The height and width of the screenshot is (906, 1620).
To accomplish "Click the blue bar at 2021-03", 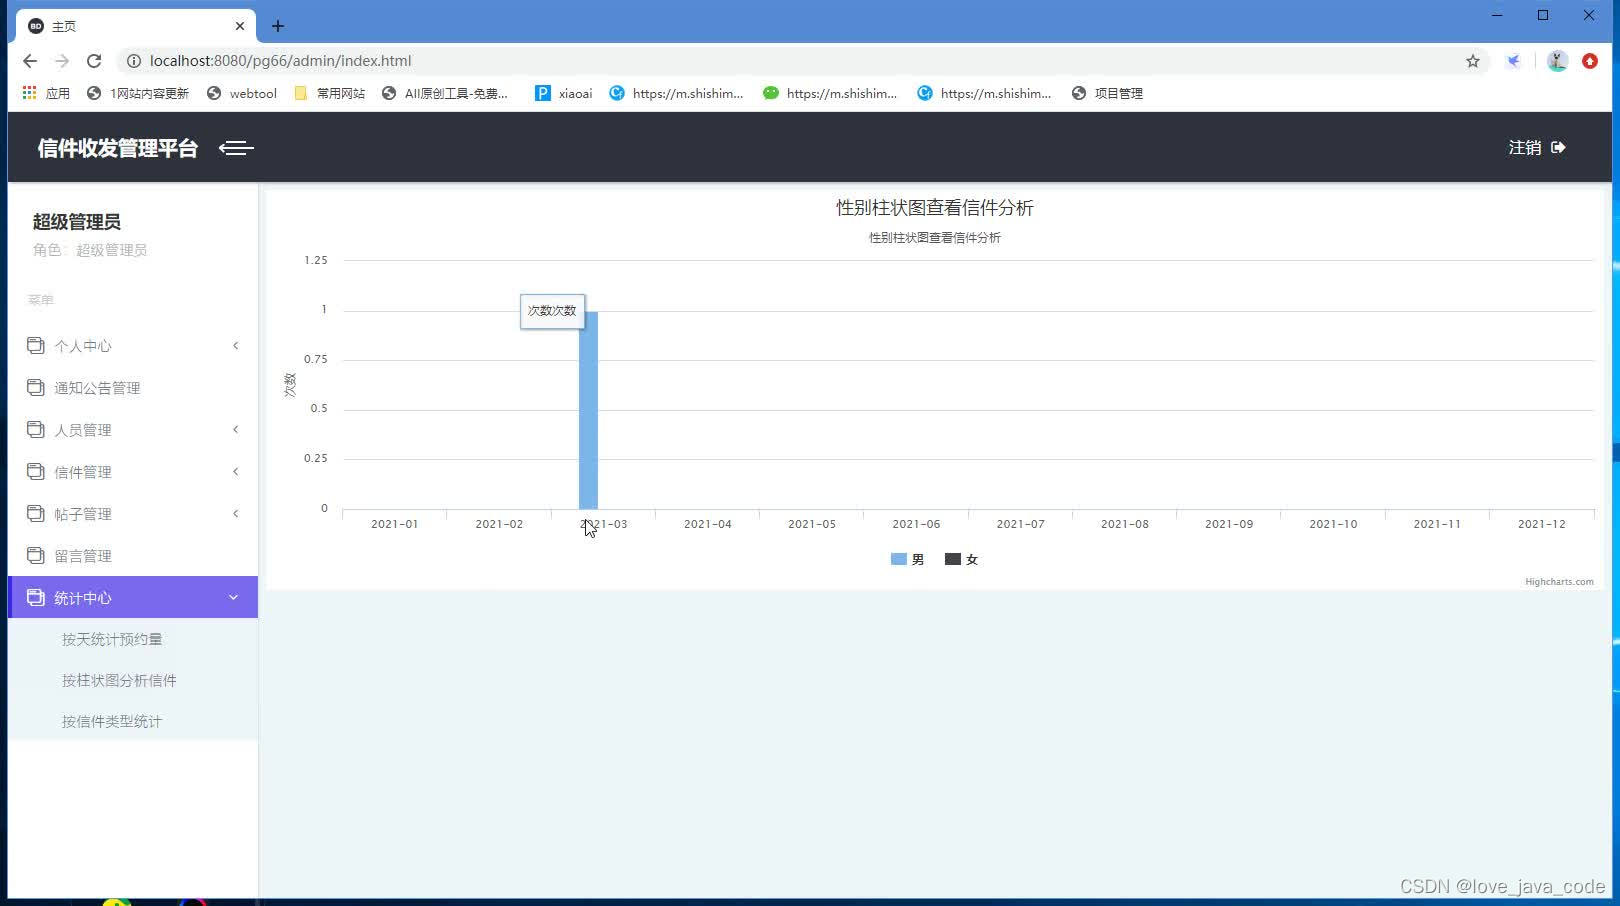I will [x=588, y=410].
